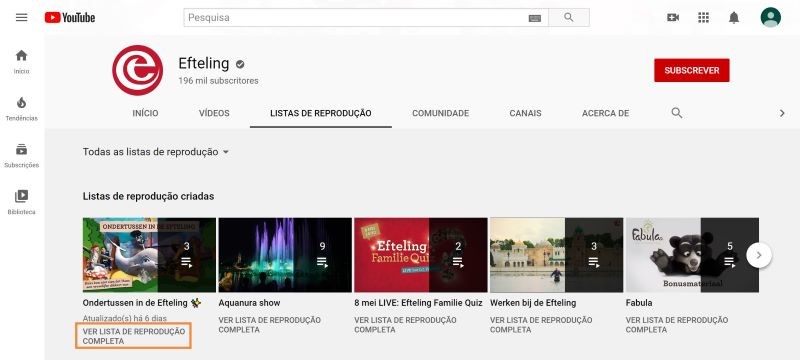Open Biblioteca in the sidebar
This screenshot has width=800, height=360.
pyautogui.click(x=21, y=202)
